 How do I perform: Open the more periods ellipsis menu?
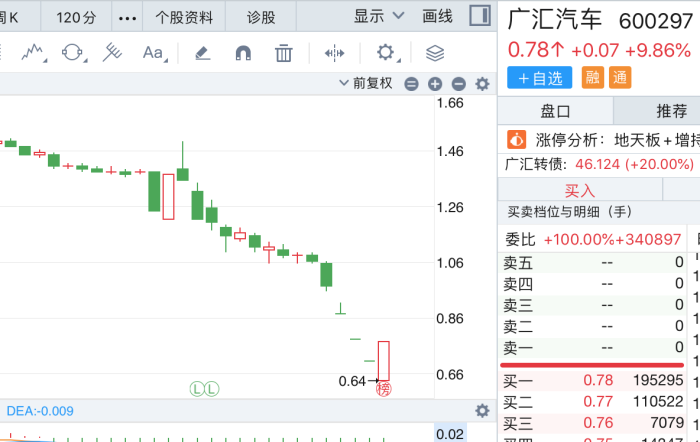tap(127, 18)
